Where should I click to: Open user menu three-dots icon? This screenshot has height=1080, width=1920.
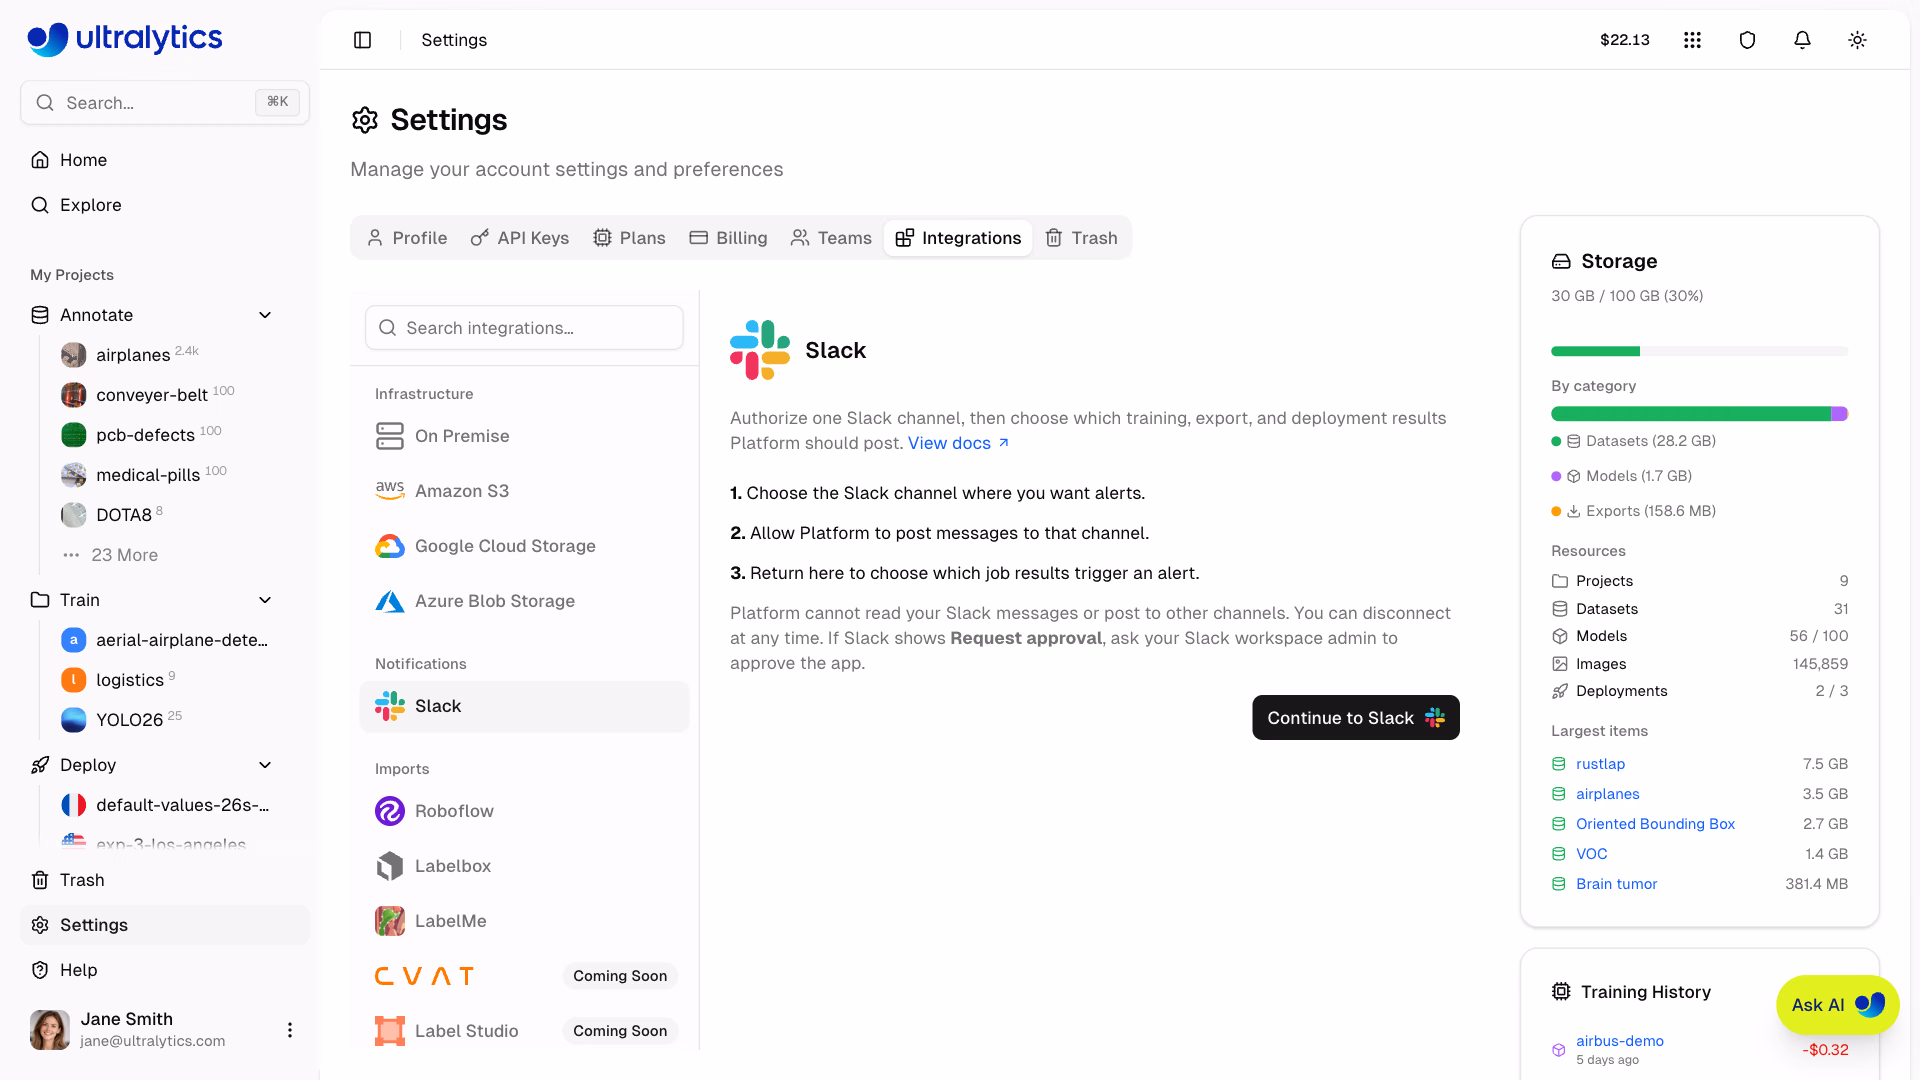pos(290,1030)
